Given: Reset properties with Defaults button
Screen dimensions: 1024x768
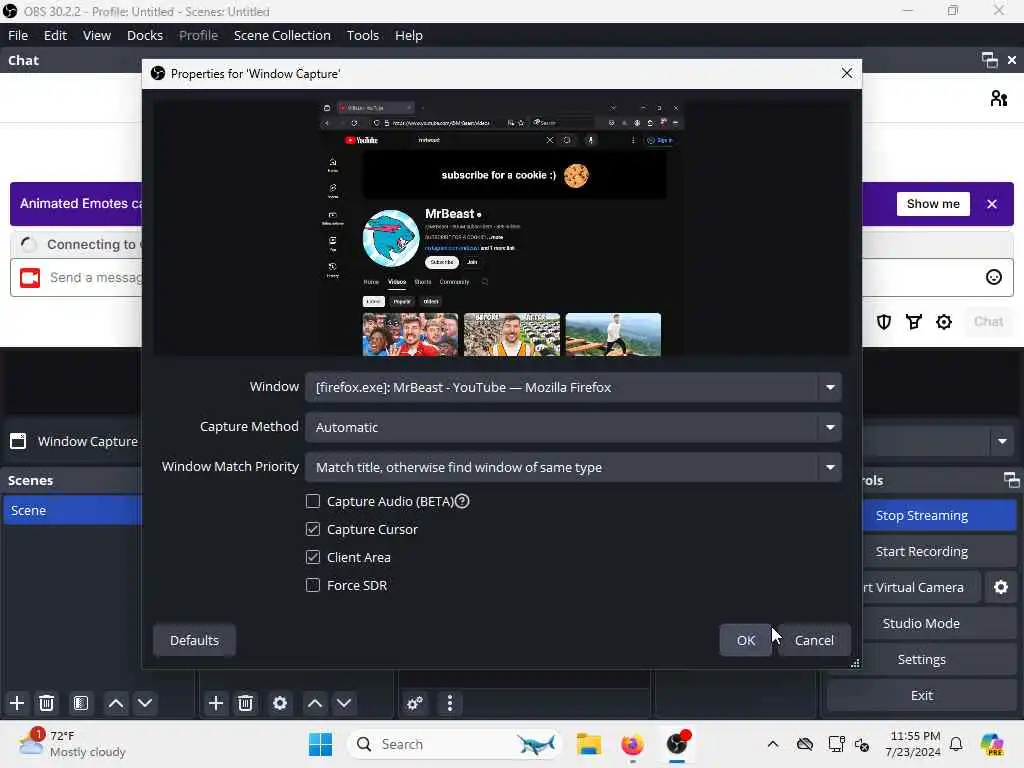Looking at the screenshot, I should click(195, 640).
